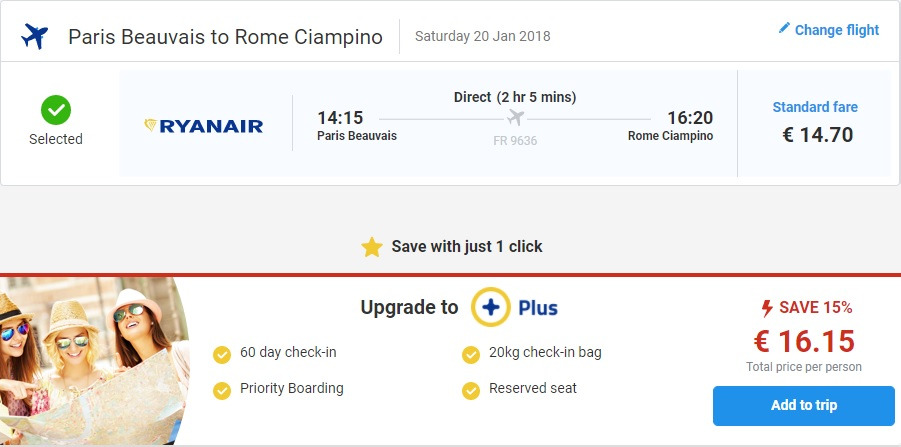Click the yellow star icon

(x=372, y=246)
